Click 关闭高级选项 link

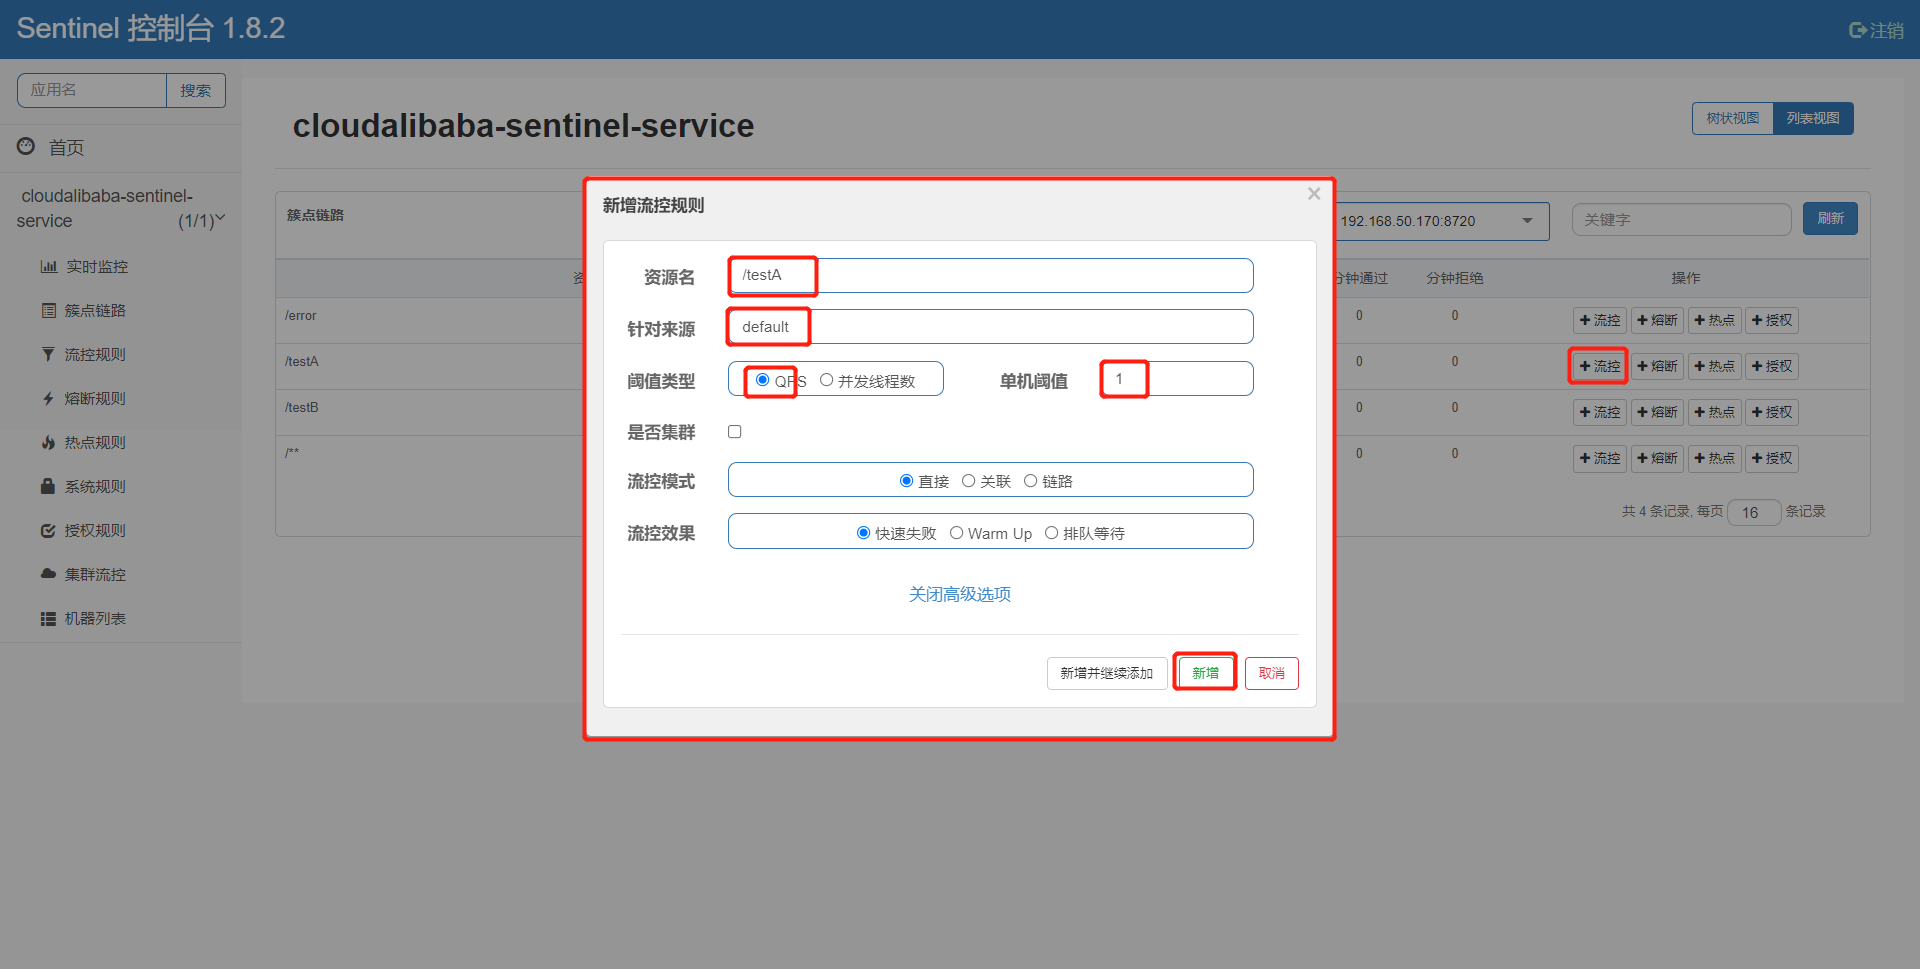point(960,594)
